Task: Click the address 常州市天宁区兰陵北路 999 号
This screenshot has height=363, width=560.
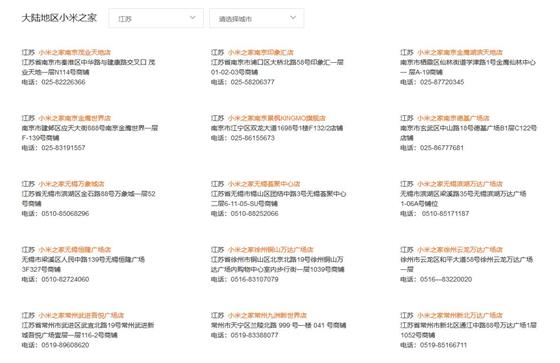Action: coord(278,325)
